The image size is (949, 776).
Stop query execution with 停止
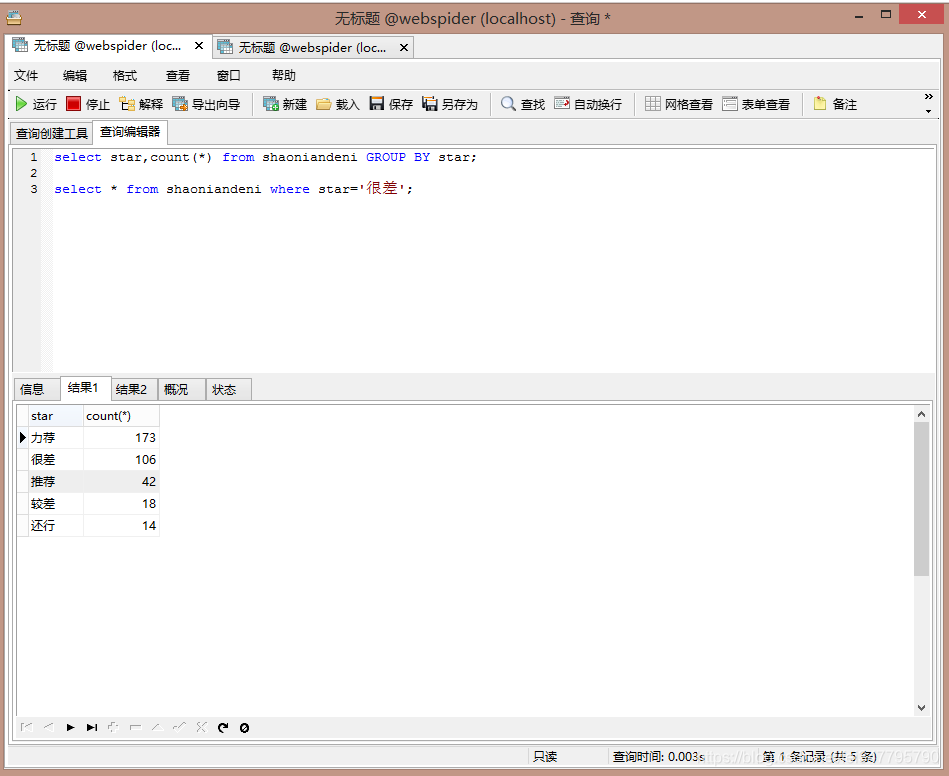coord(88,104)
